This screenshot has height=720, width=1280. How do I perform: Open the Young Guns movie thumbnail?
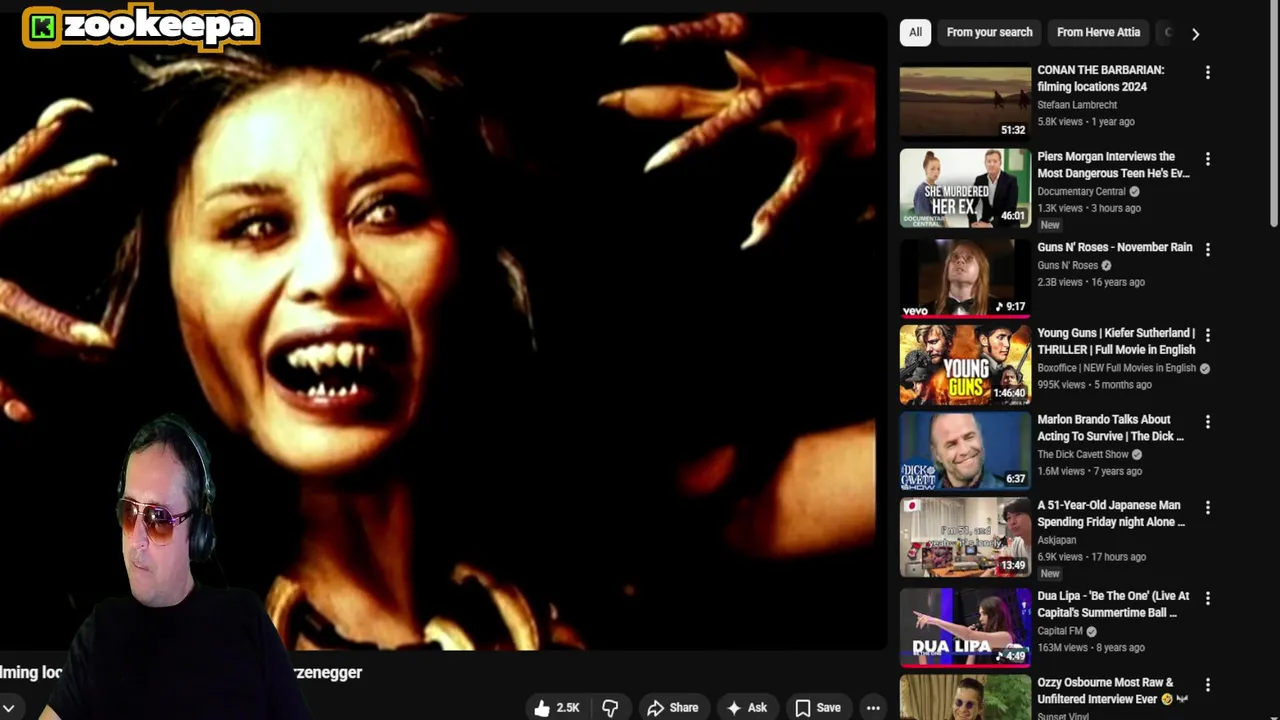(965, 365)
